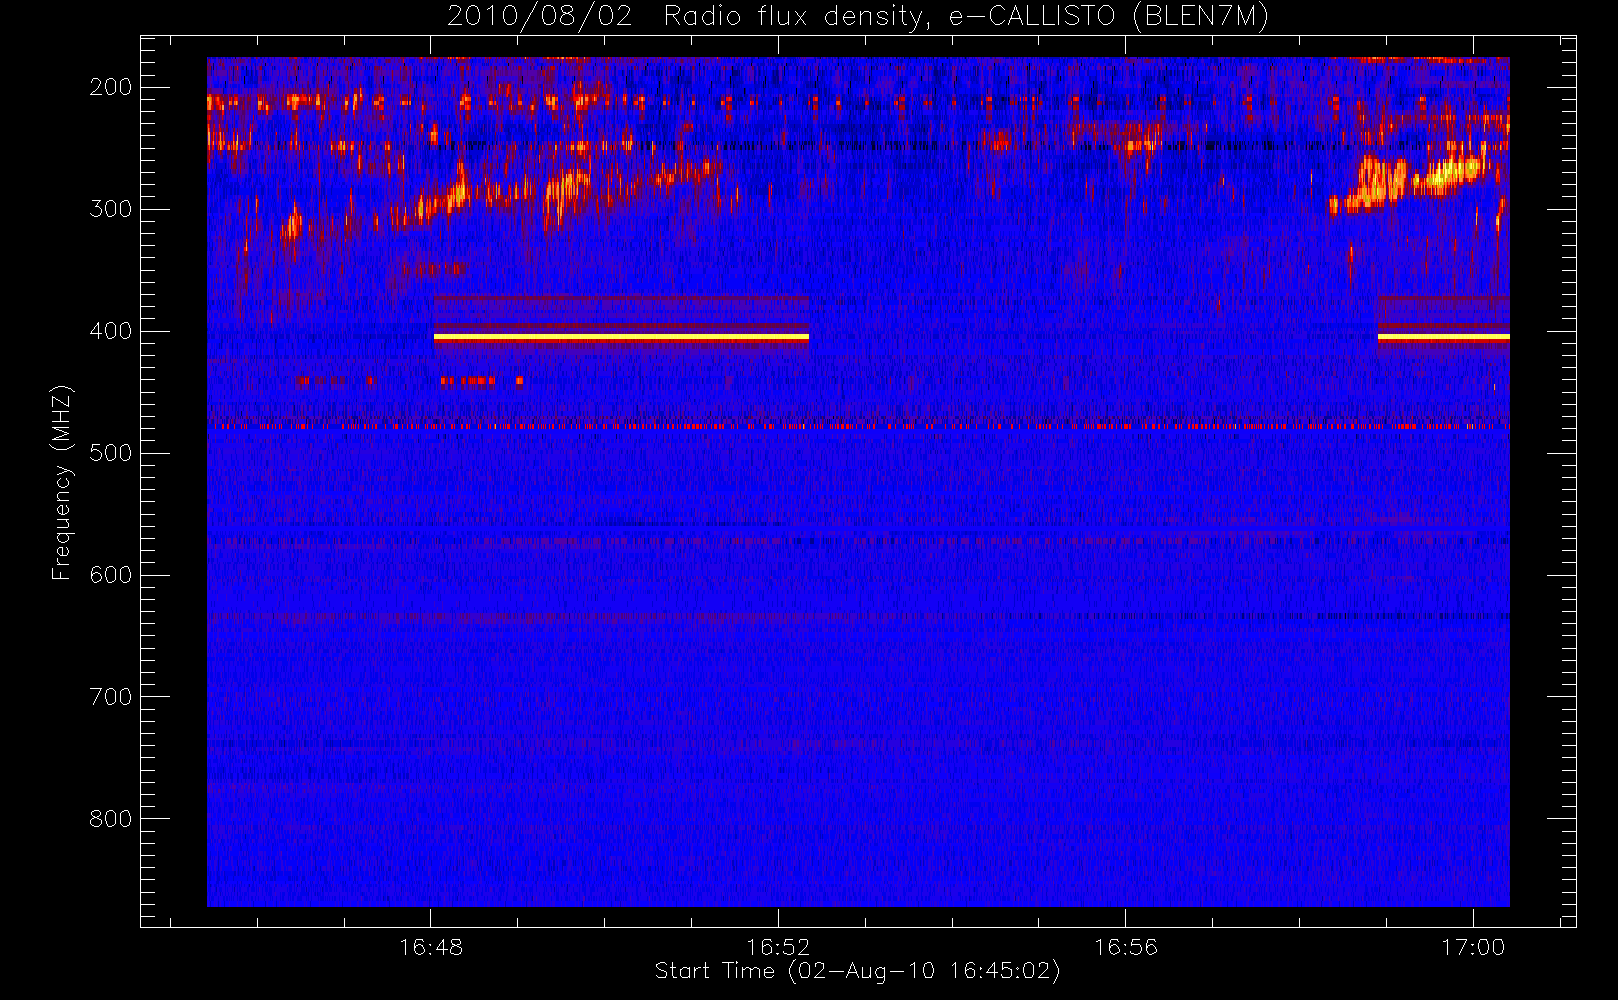Click the 'Start Time (02-Aug-10 16:45:02)' x-axis label

tap(857, 971)
